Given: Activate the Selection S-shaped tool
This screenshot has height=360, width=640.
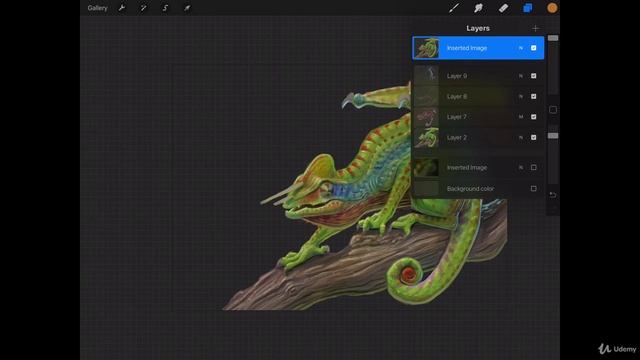Looking at the screenshot, I should click(x=165, y=8).
